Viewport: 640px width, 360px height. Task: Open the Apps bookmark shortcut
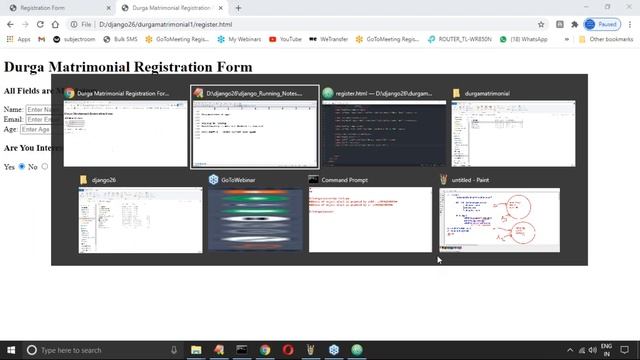[18, 39]
